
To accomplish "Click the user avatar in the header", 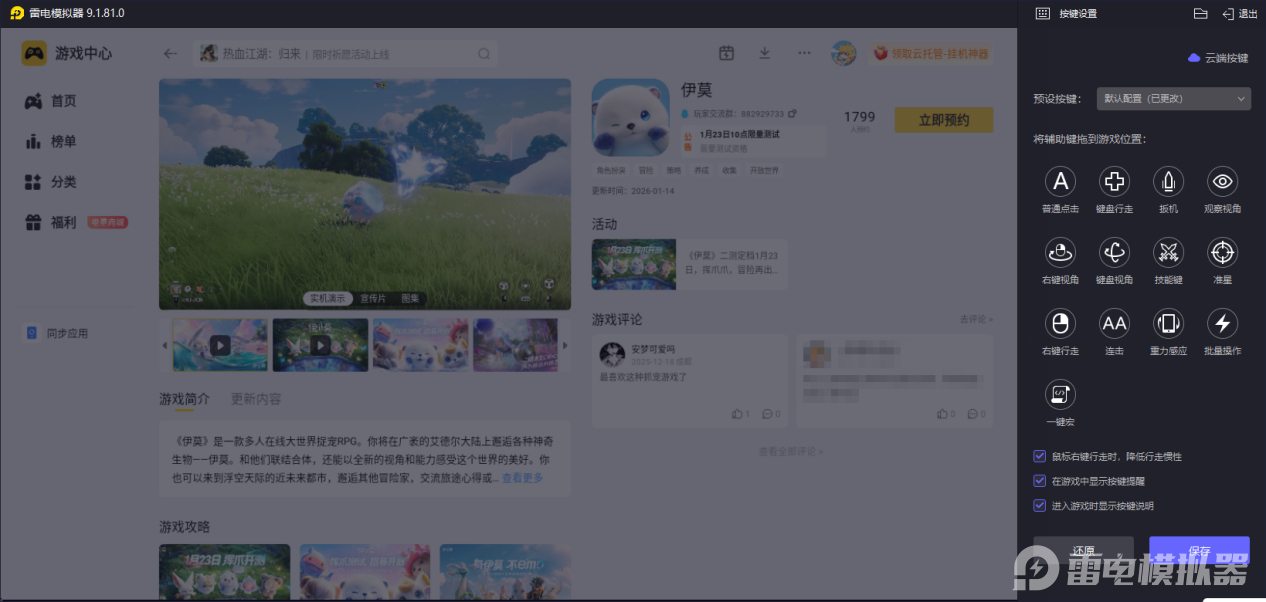I will [x=844, y=53].
